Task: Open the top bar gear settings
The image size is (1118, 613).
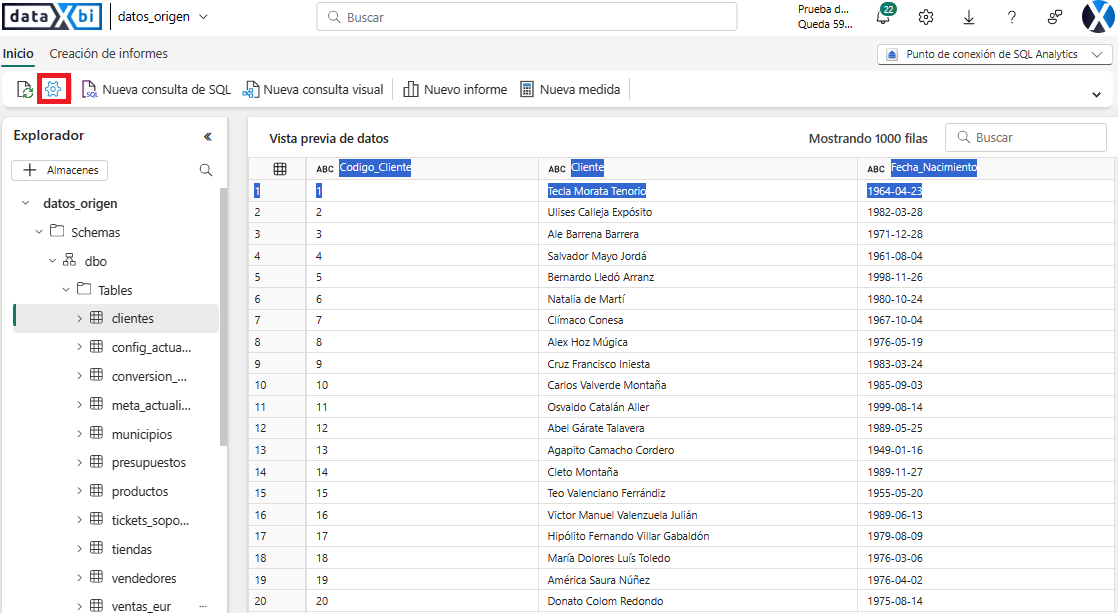Action: [x=926, y=17]
